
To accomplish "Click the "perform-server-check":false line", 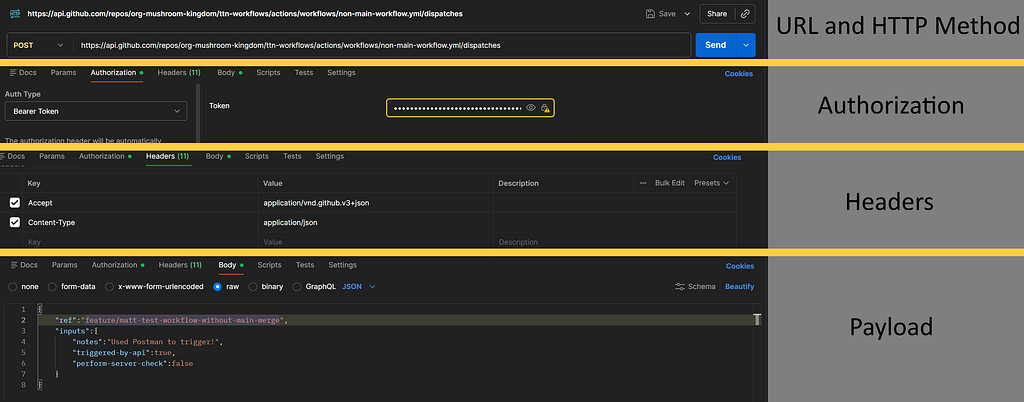I will click(133, 363).
